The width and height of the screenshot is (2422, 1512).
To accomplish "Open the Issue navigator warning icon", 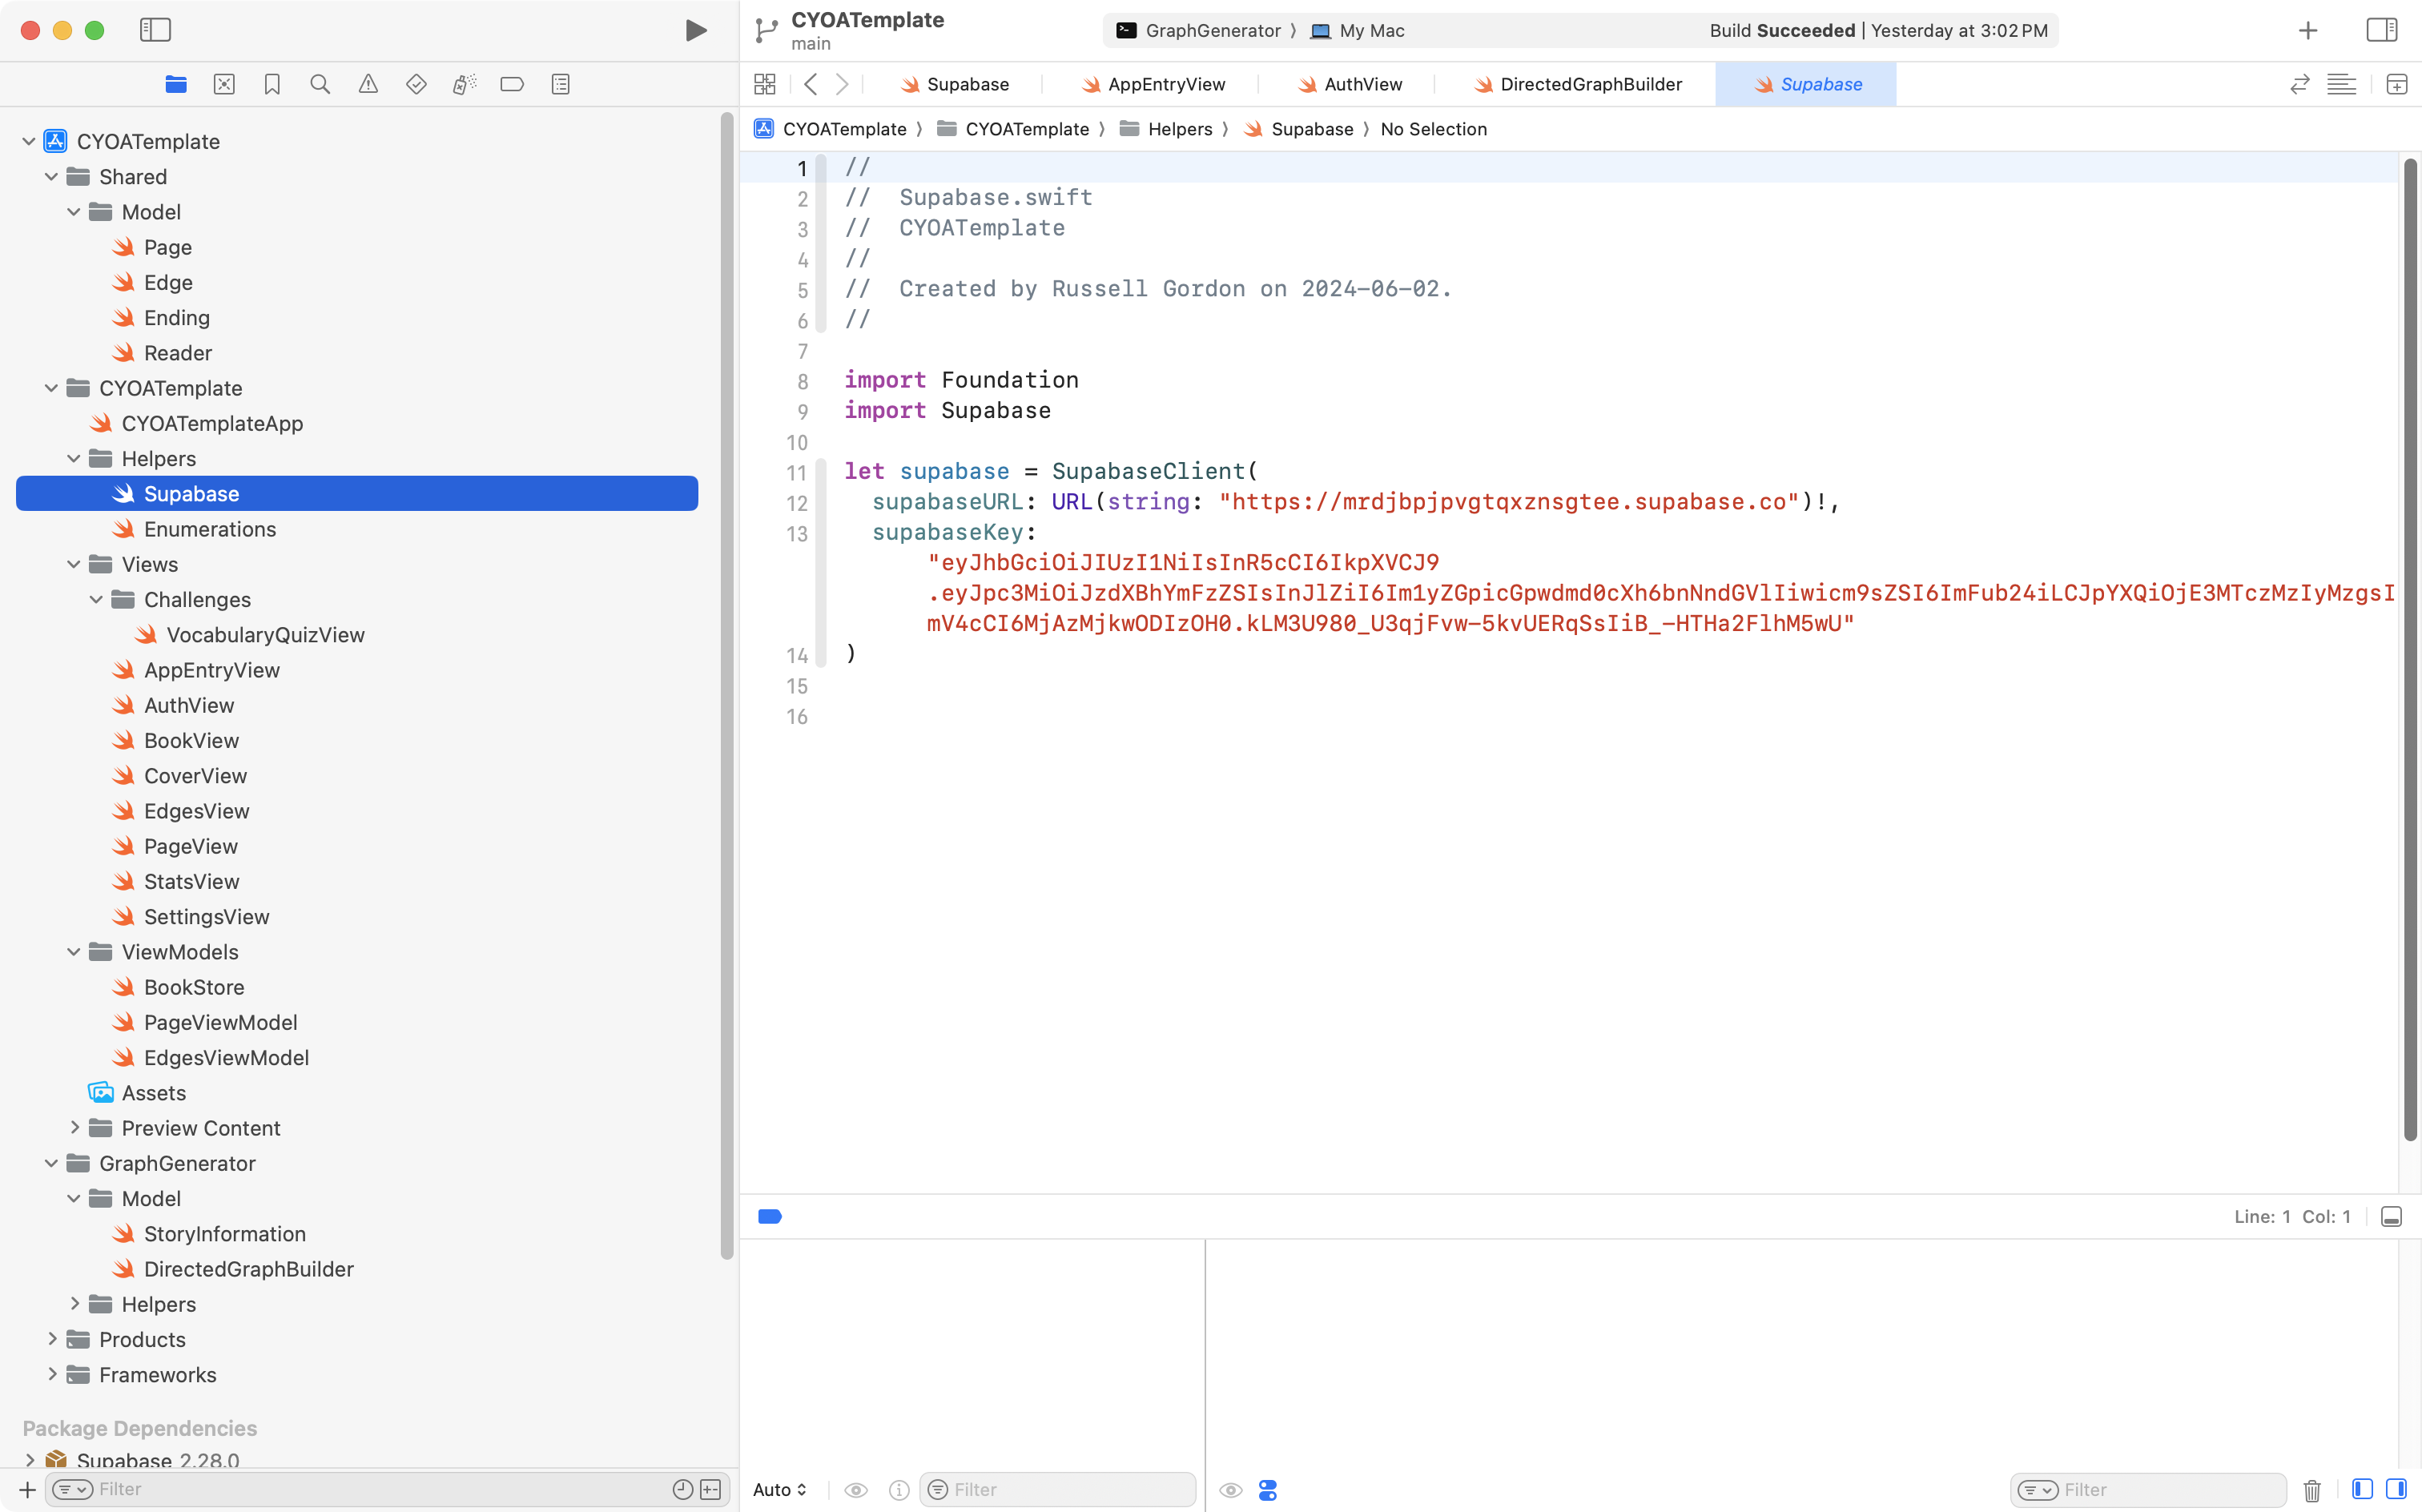I will coord(368,84).
